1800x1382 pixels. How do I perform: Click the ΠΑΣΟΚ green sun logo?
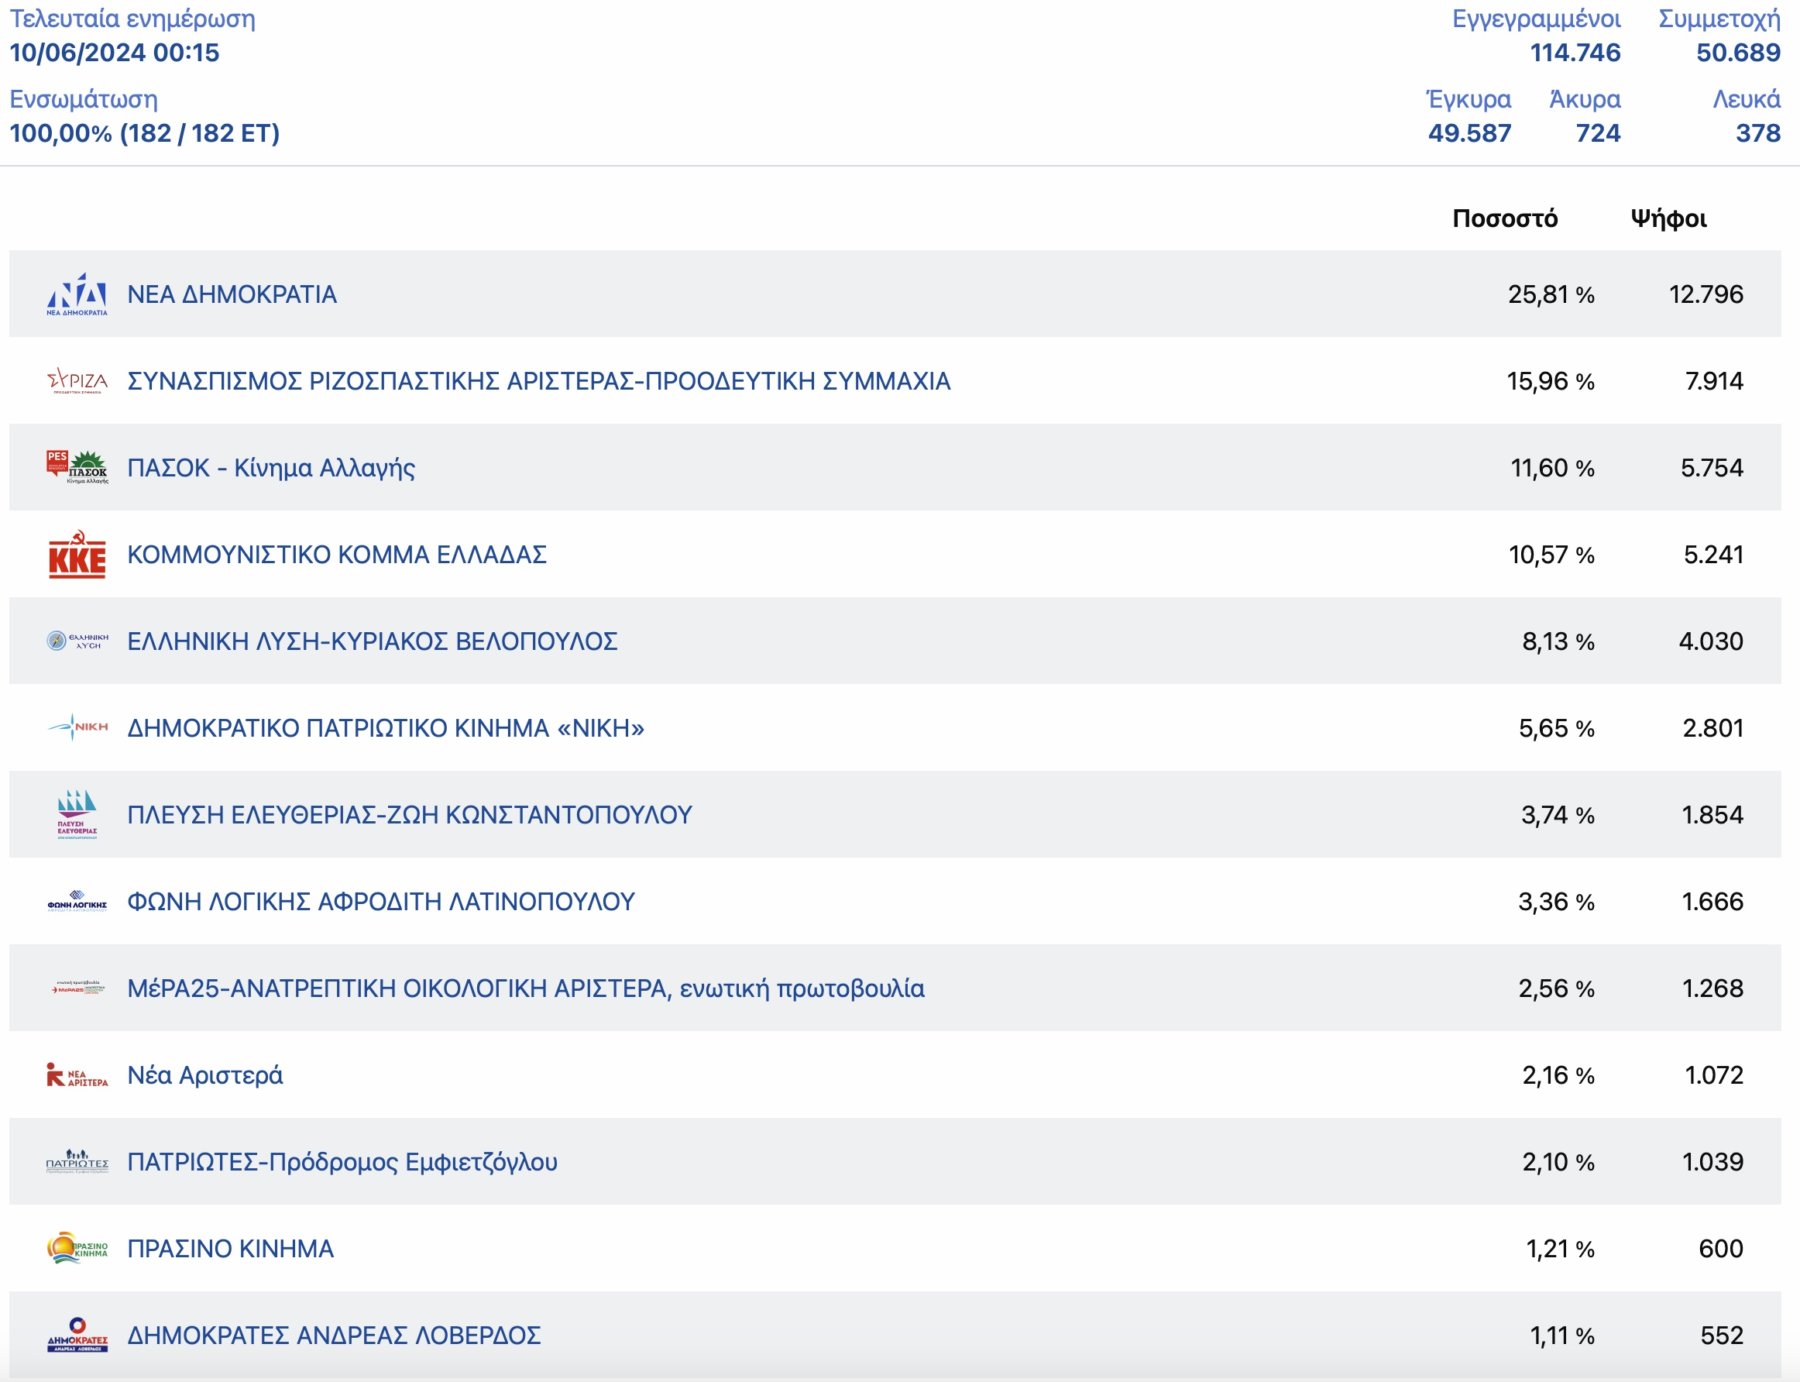tap(88, 464)
